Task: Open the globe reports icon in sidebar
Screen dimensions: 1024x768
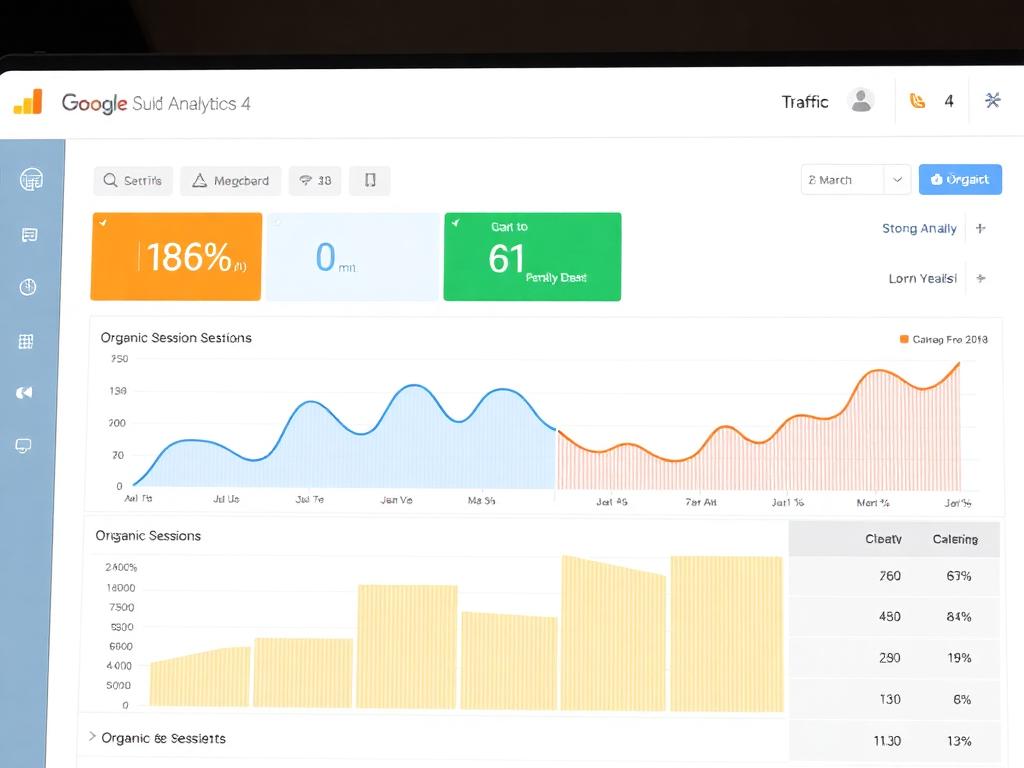Action: [x=31, y=179]
